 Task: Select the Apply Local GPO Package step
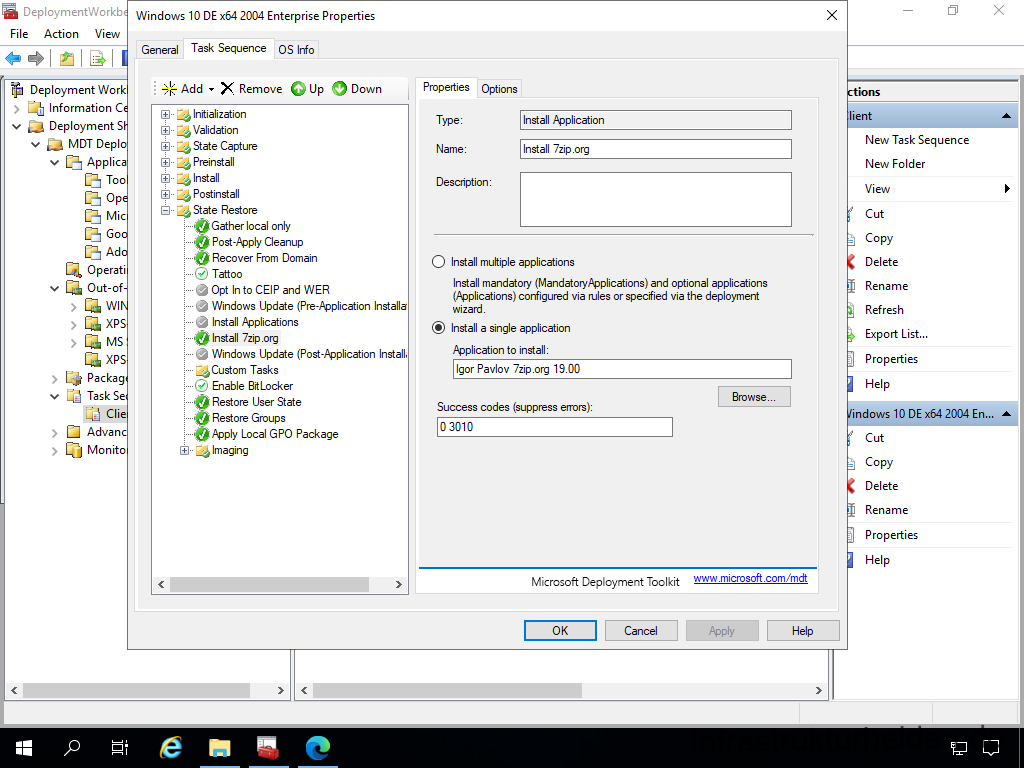click(x=275, y=434)
